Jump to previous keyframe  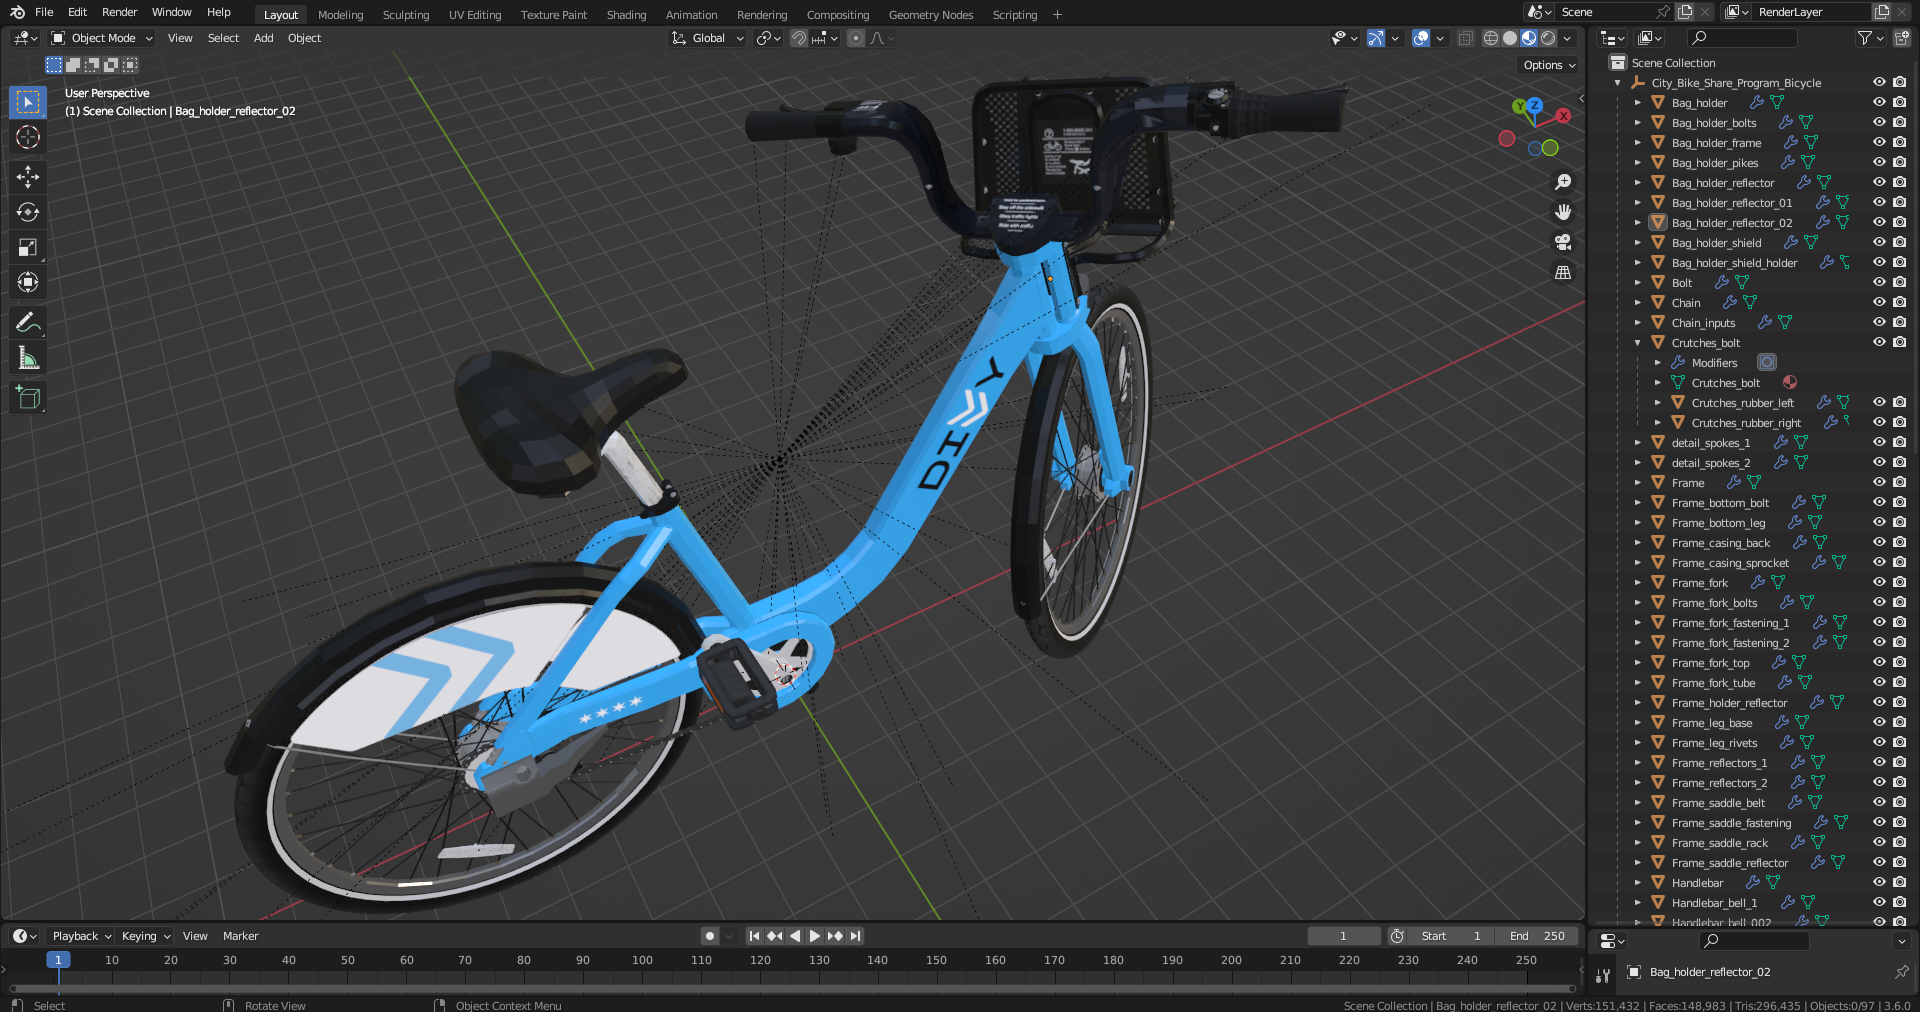pos(775,936)
